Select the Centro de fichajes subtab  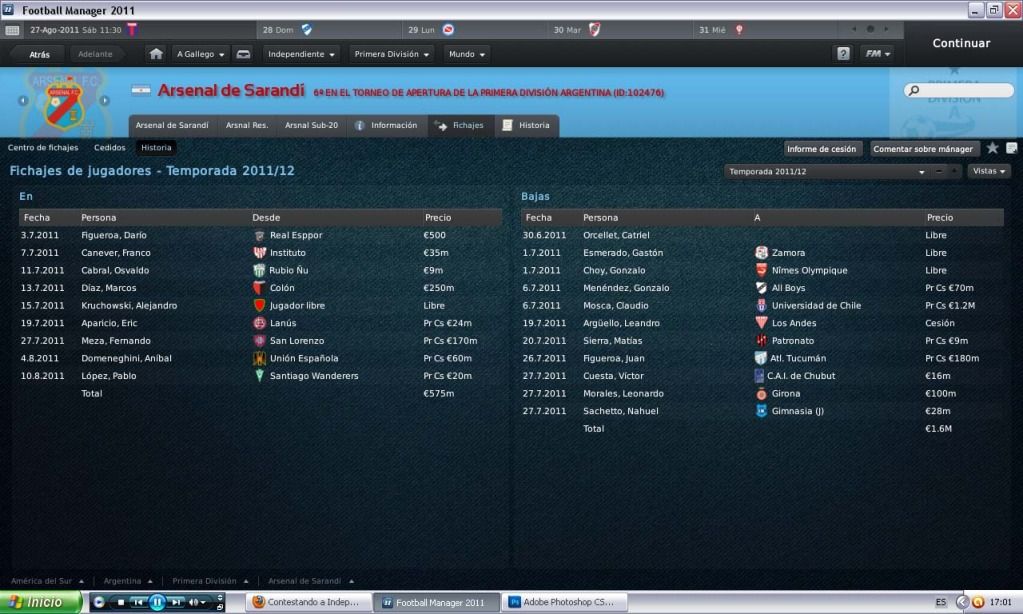(43, 148)
